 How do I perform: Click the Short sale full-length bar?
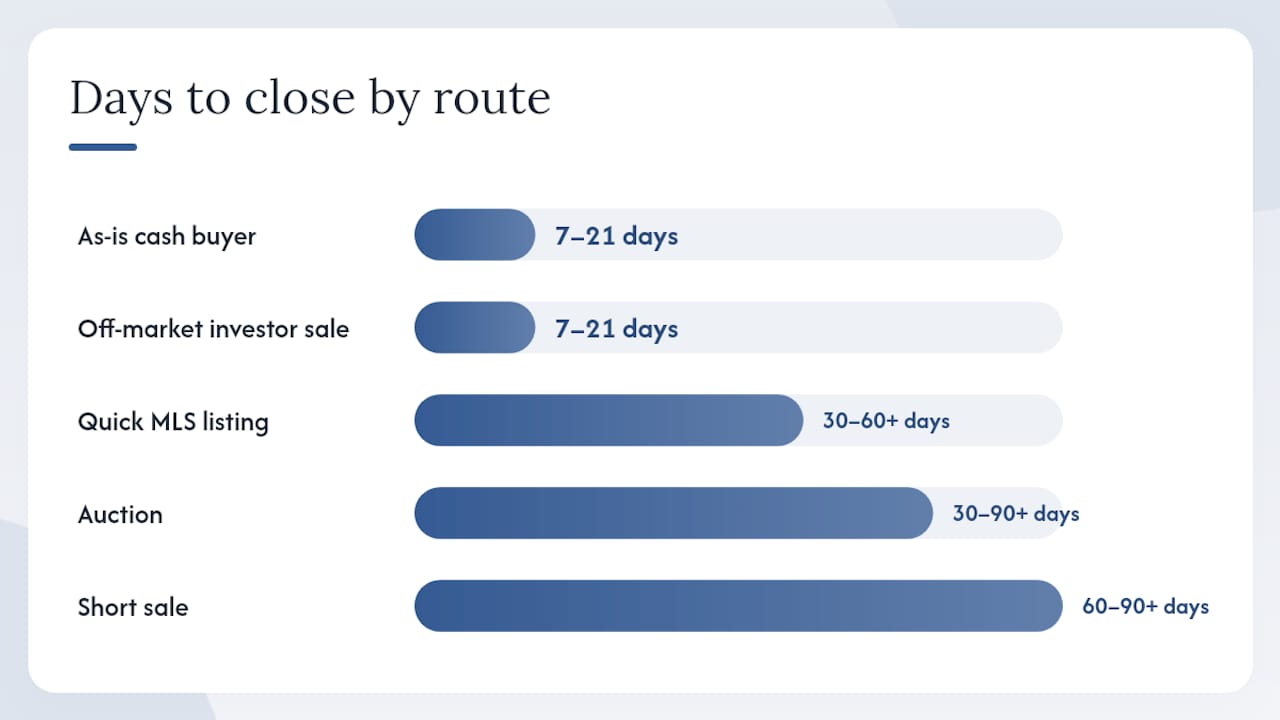[738, 606]
